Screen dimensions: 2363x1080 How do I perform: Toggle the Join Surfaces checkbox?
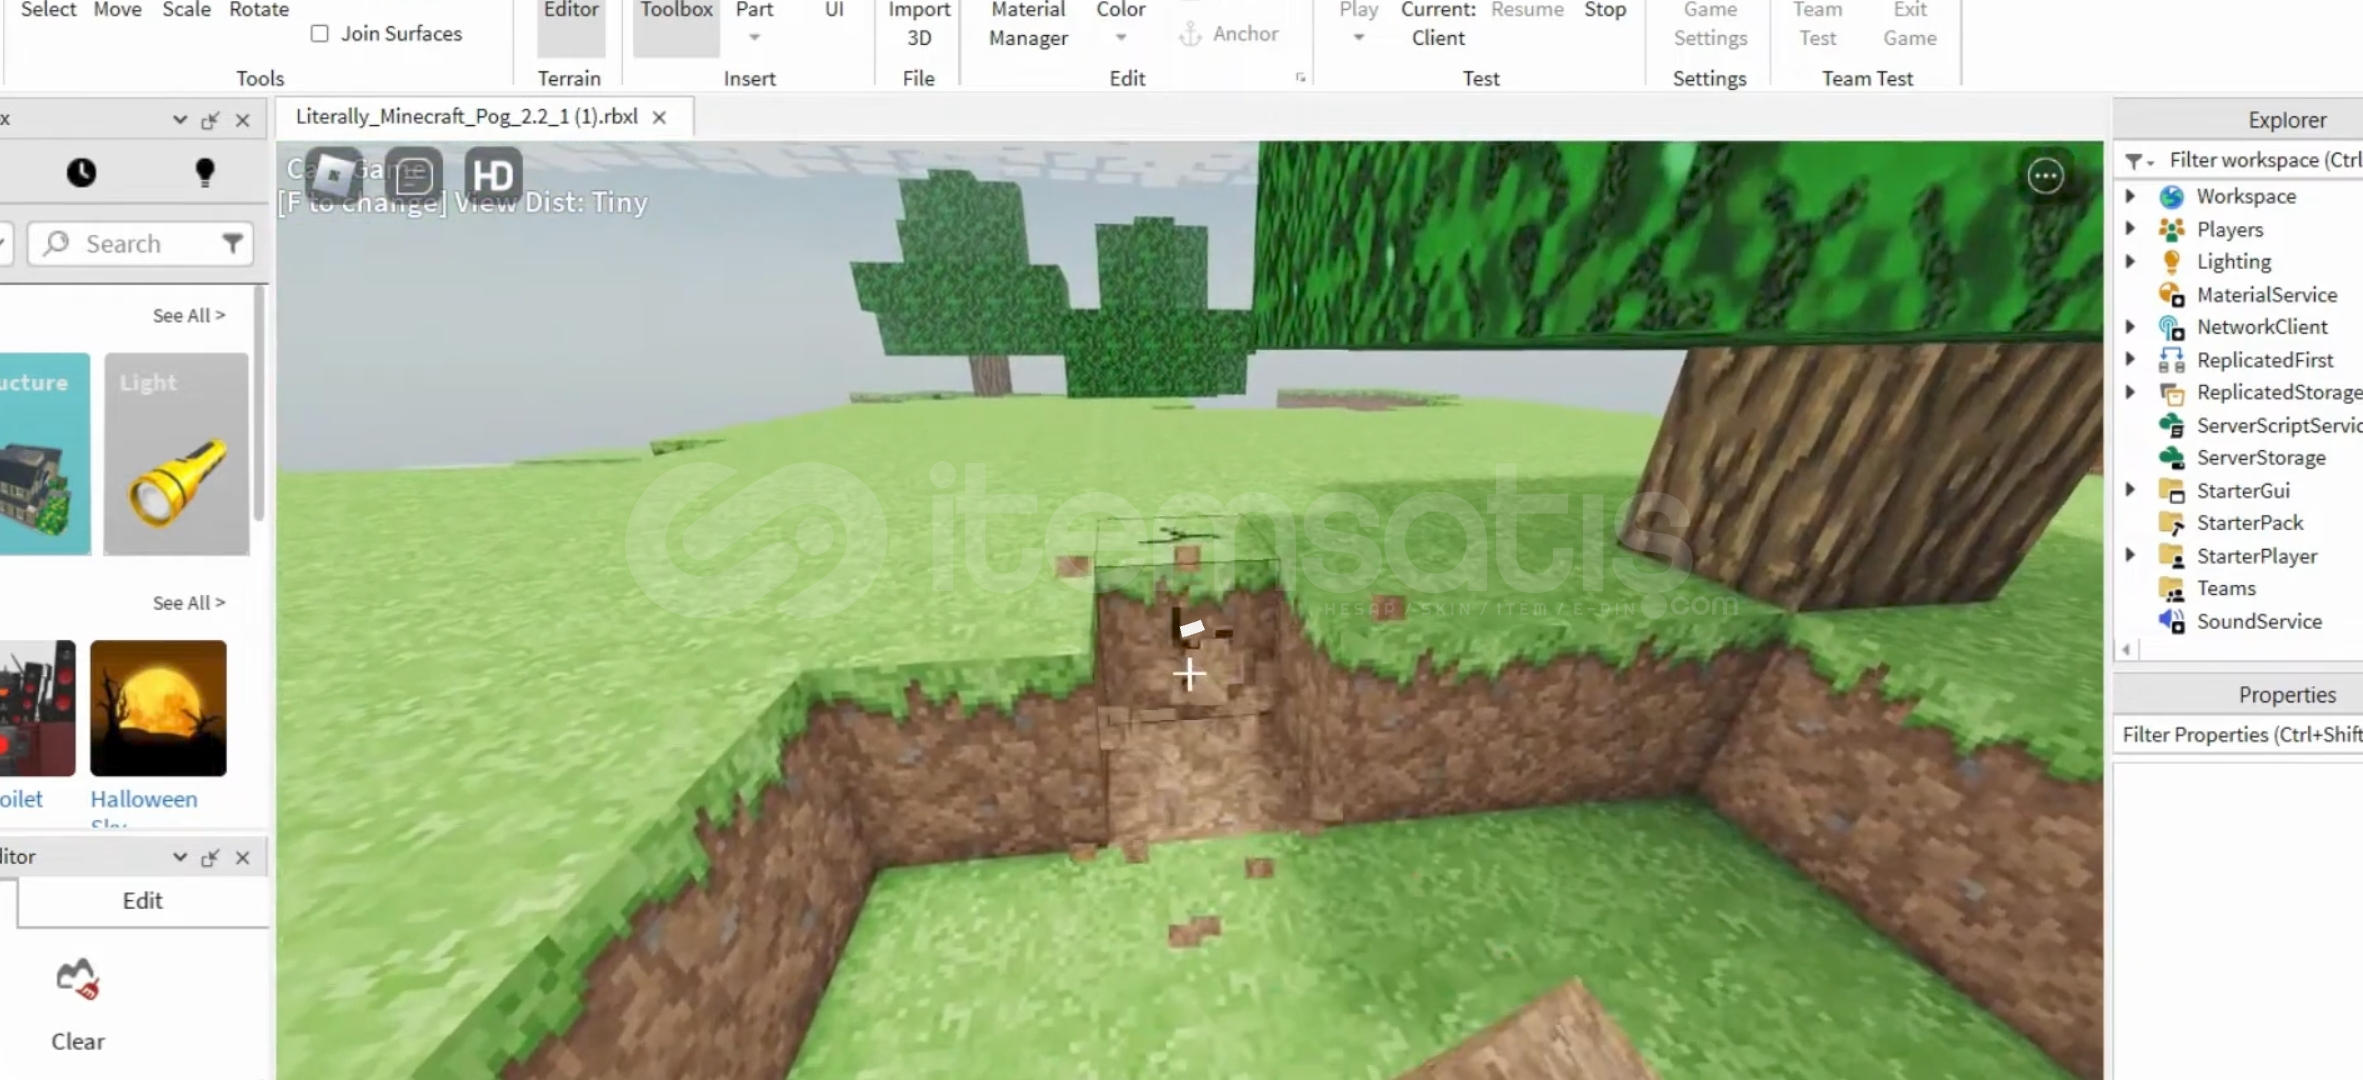coord(320,33)
